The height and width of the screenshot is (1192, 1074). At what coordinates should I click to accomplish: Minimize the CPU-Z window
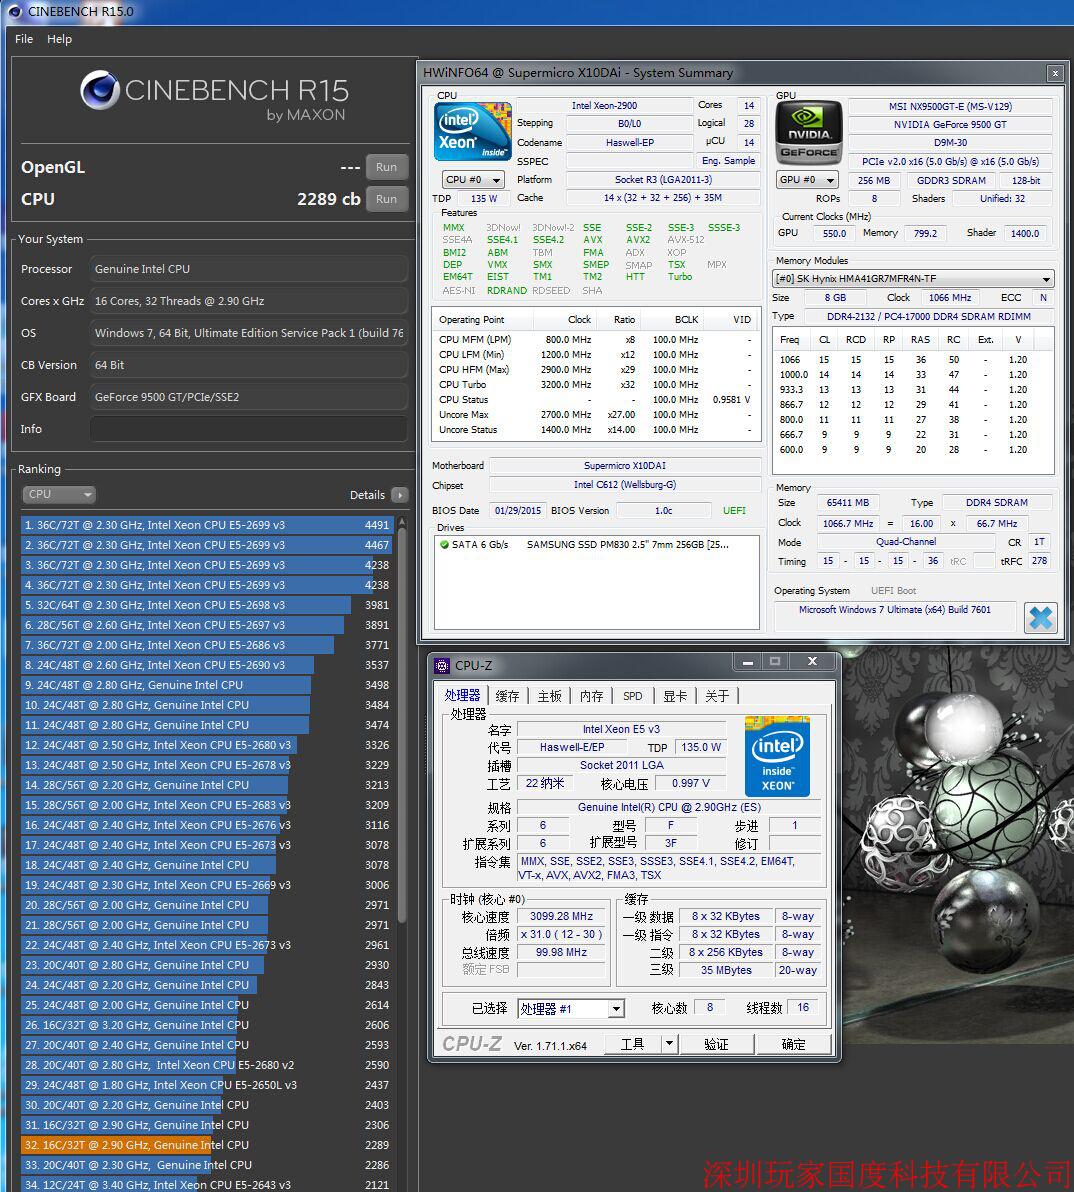(748, 662)
